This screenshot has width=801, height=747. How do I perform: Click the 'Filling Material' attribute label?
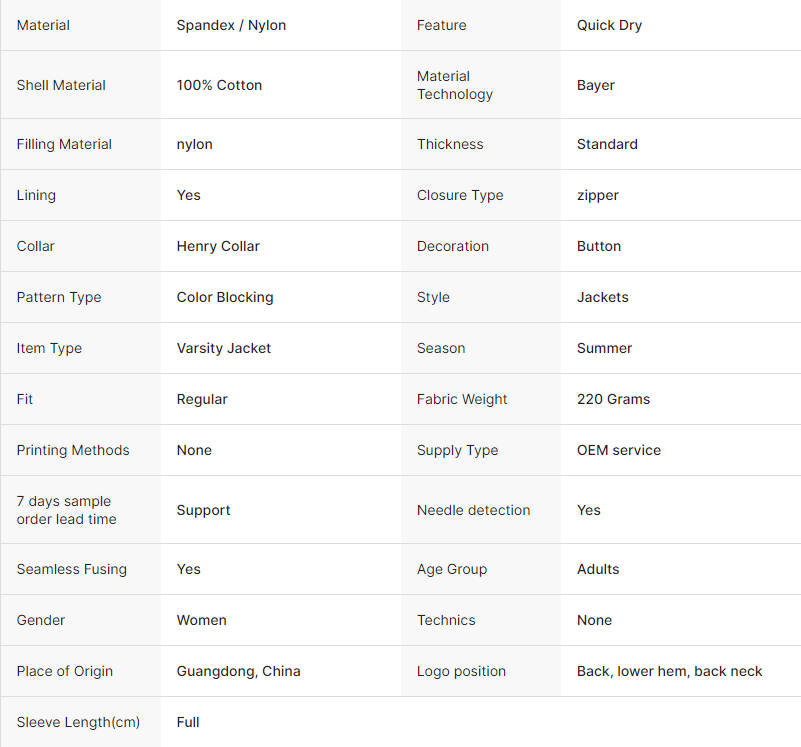point(64,144)
